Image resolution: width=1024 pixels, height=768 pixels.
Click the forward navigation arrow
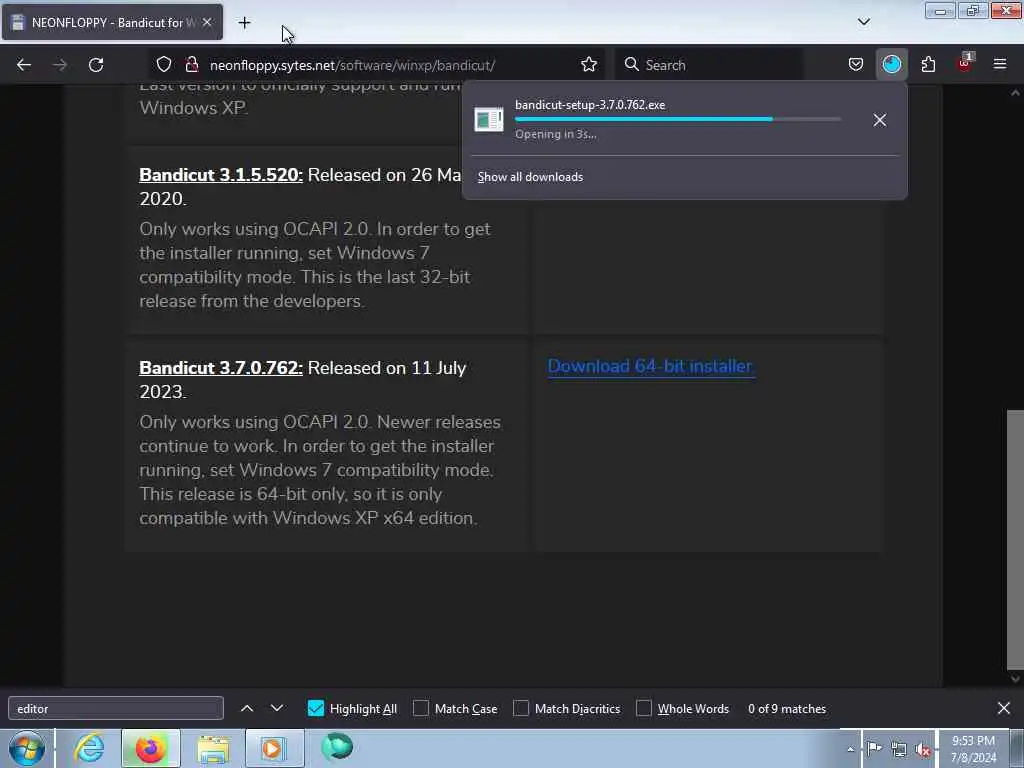pyautogui.click(x=59, y=65)
